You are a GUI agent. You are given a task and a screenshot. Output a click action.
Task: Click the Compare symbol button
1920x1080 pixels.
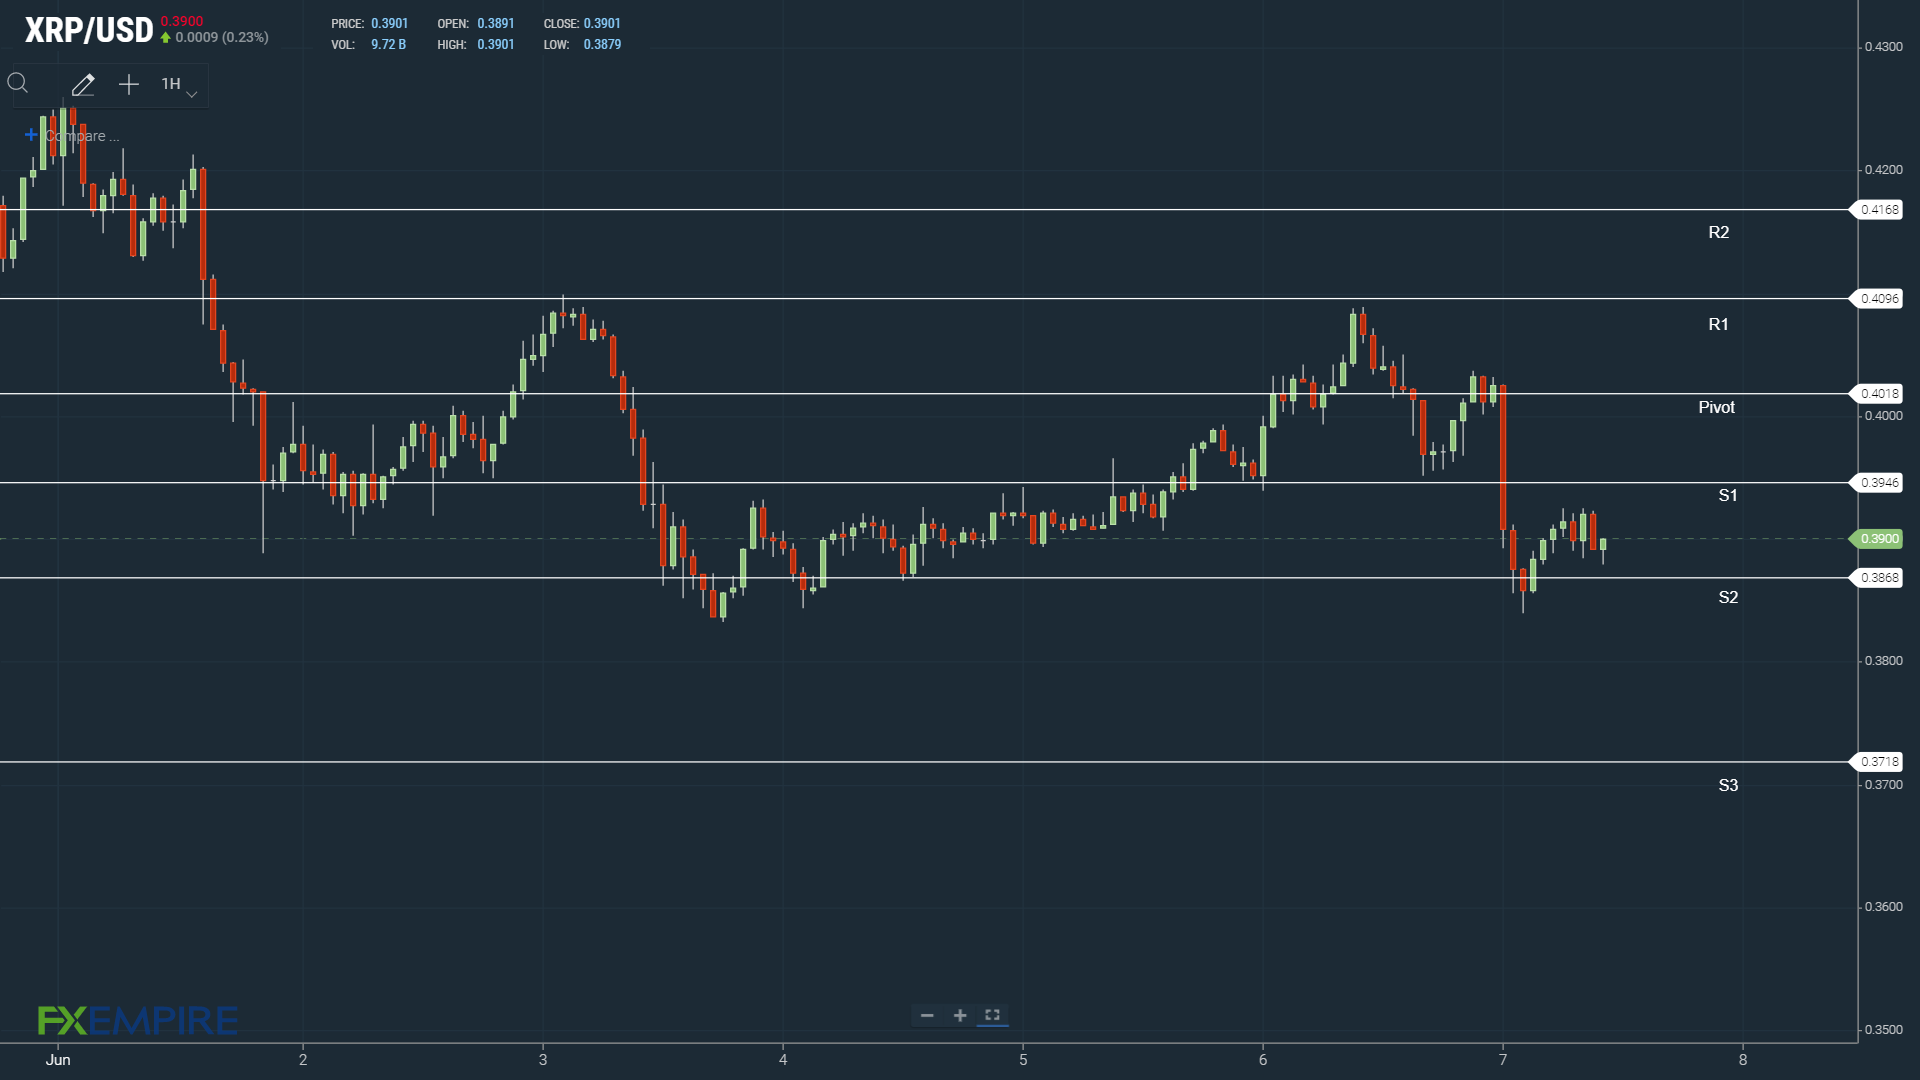72,136
